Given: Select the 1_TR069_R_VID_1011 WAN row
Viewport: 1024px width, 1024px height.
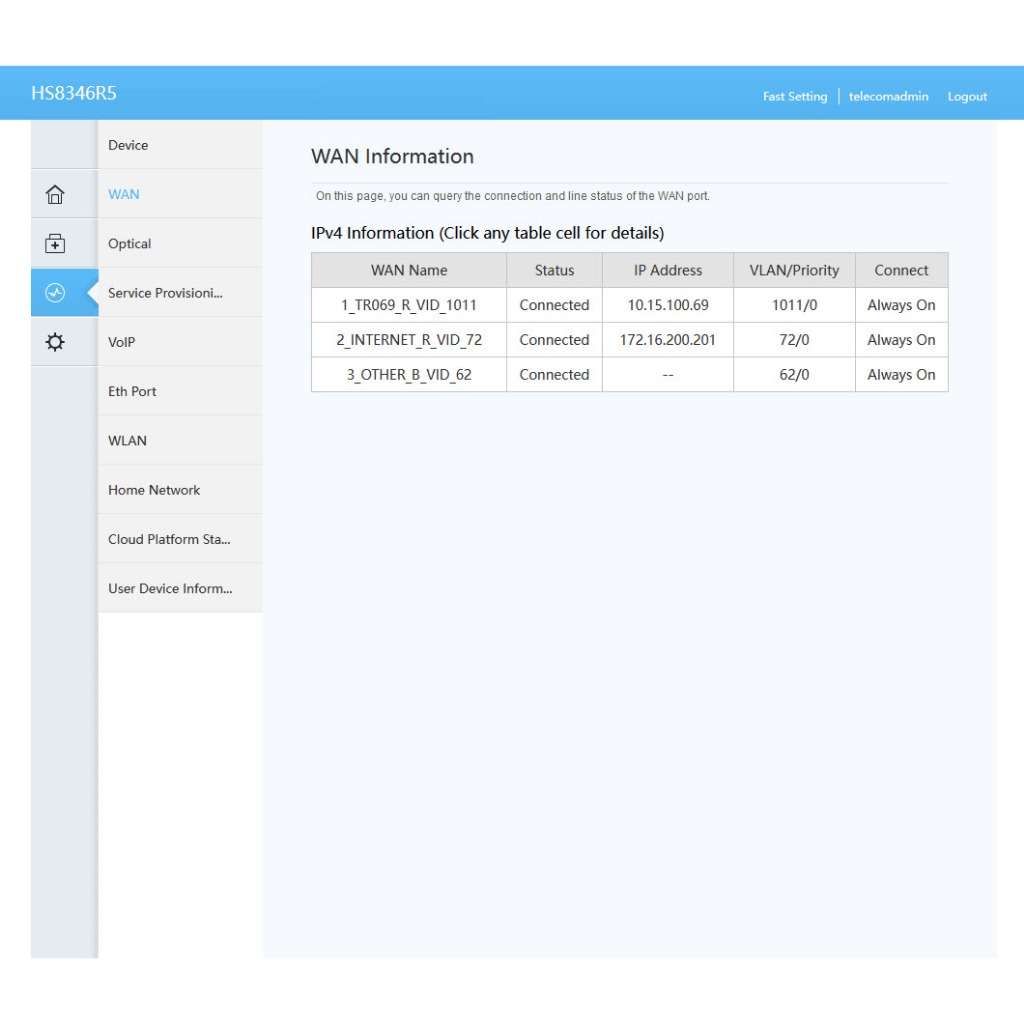Looking at the screenshot, I should (409, 305).
